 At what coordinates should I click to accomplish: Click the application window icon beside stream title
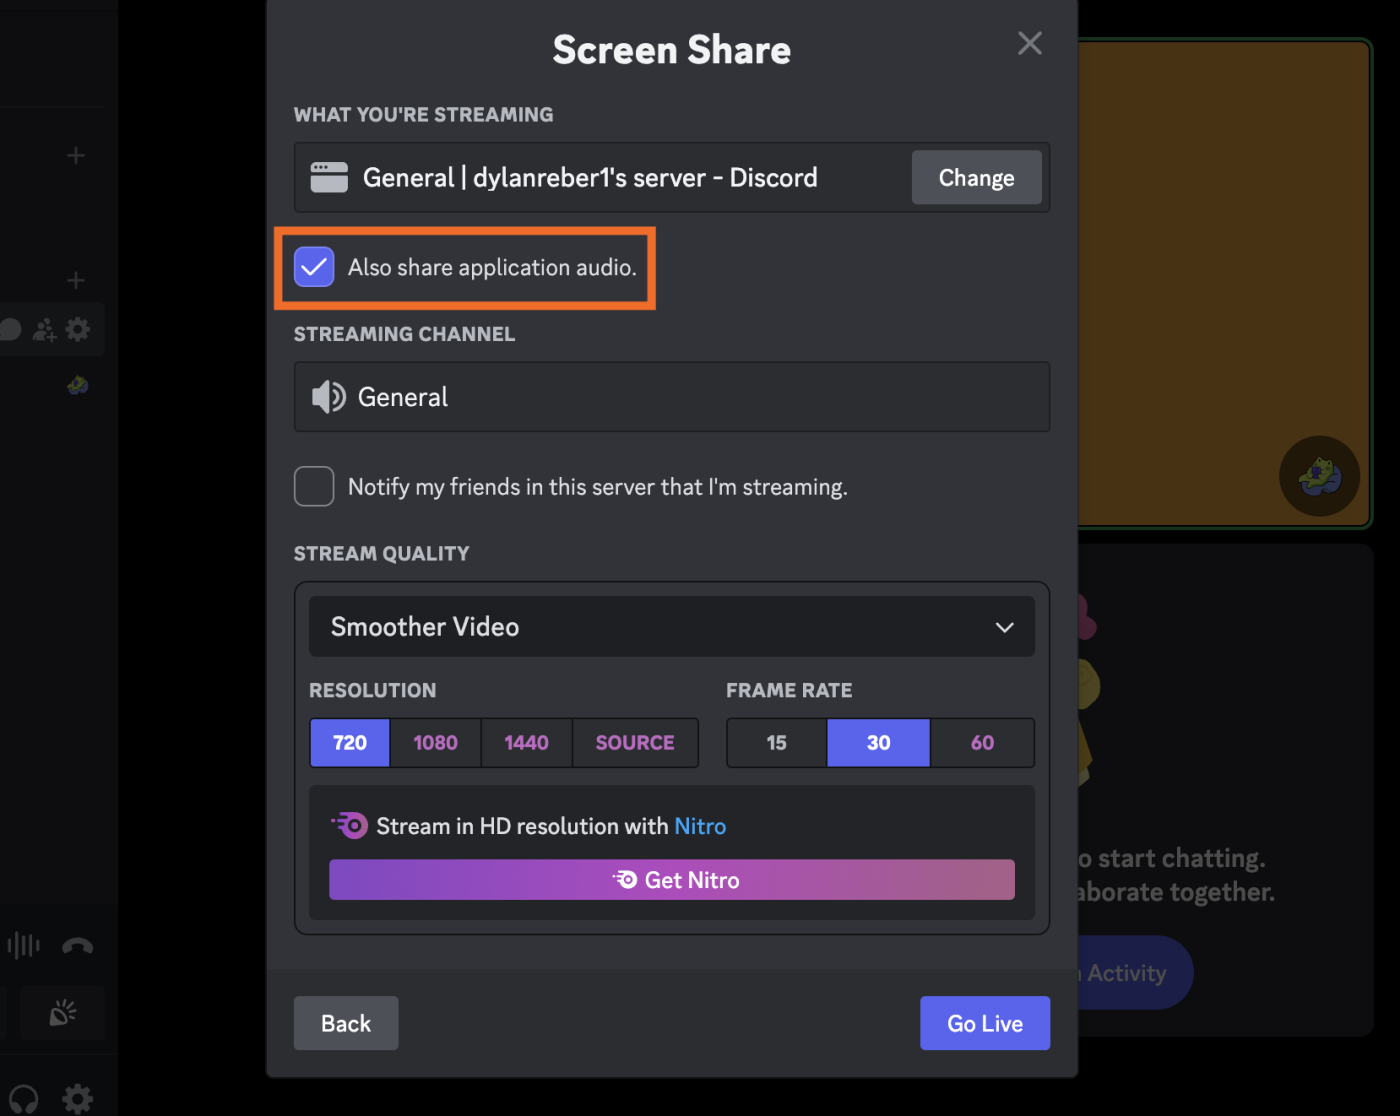click(x=329, y=178)
